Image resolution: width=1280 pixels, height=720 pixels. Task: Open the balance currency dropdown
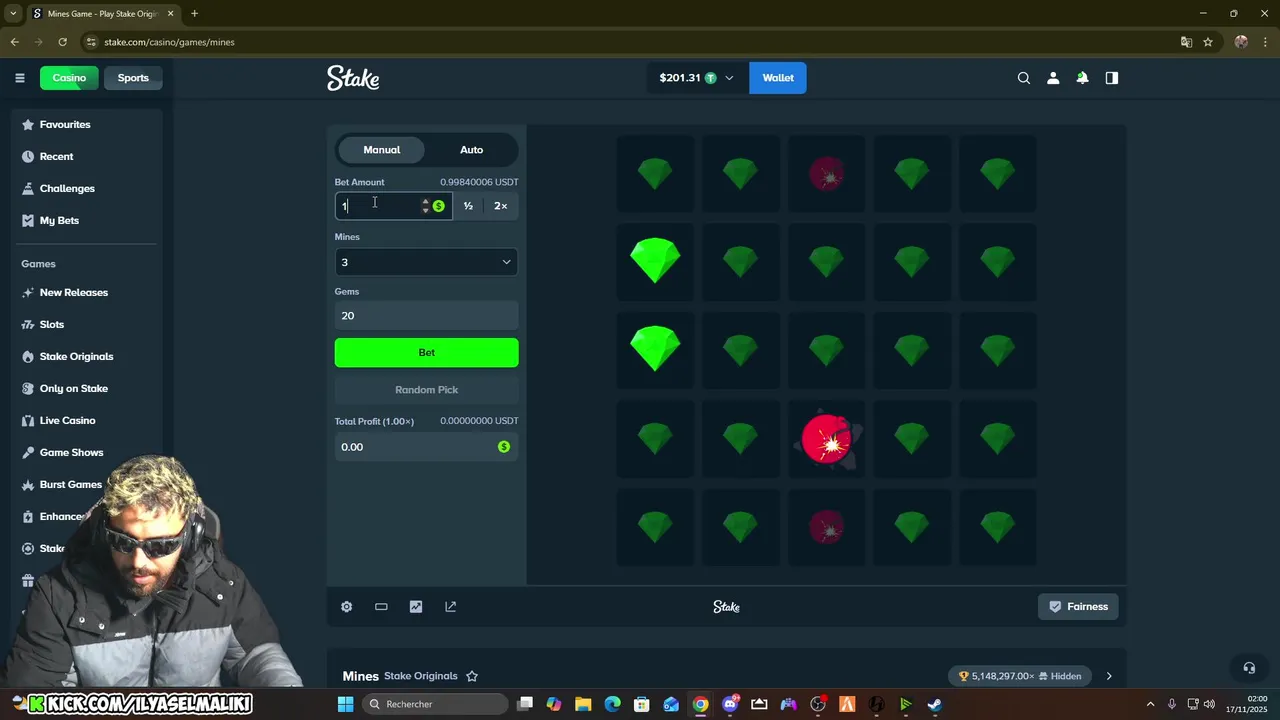click(x=697, y=78)
